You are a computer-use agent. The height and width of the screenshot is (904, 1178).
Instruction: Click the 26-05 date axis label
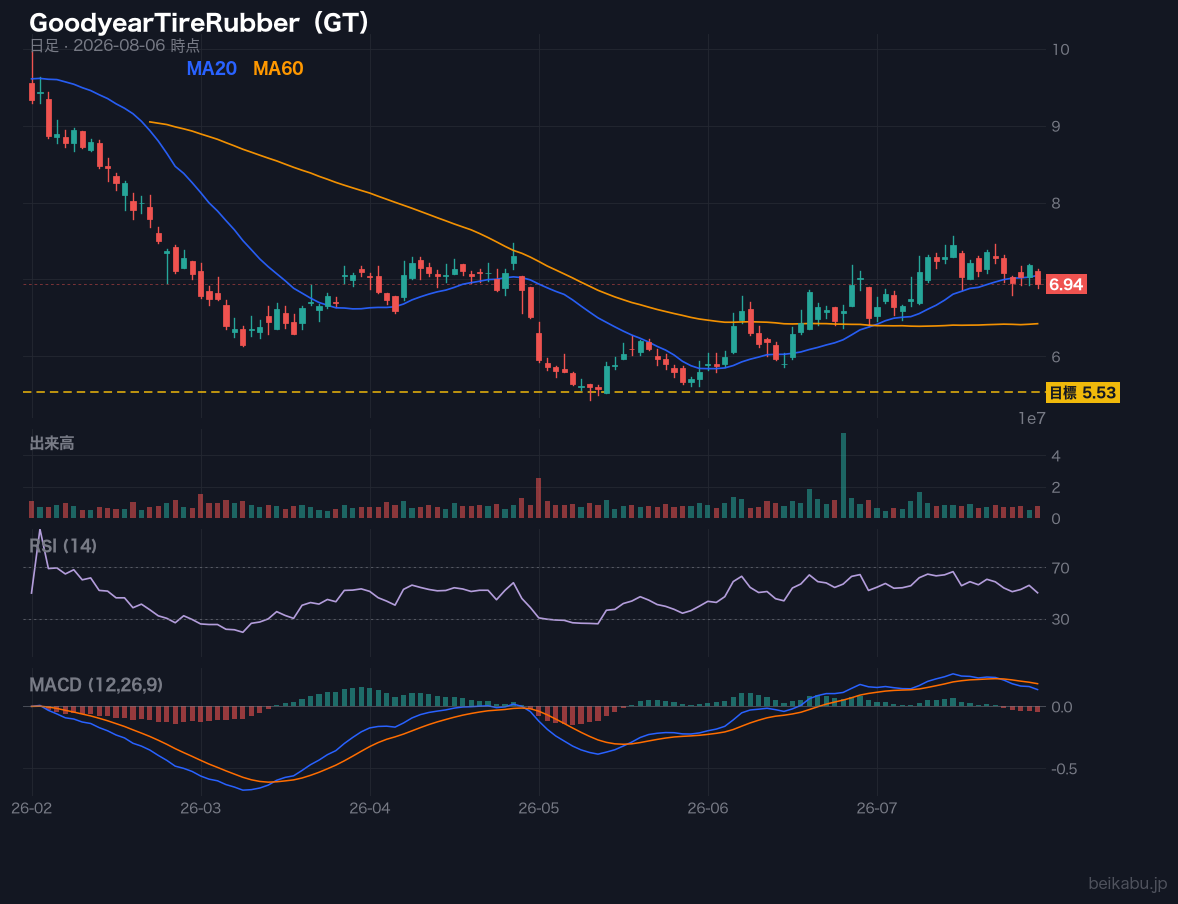coord(539,809)
